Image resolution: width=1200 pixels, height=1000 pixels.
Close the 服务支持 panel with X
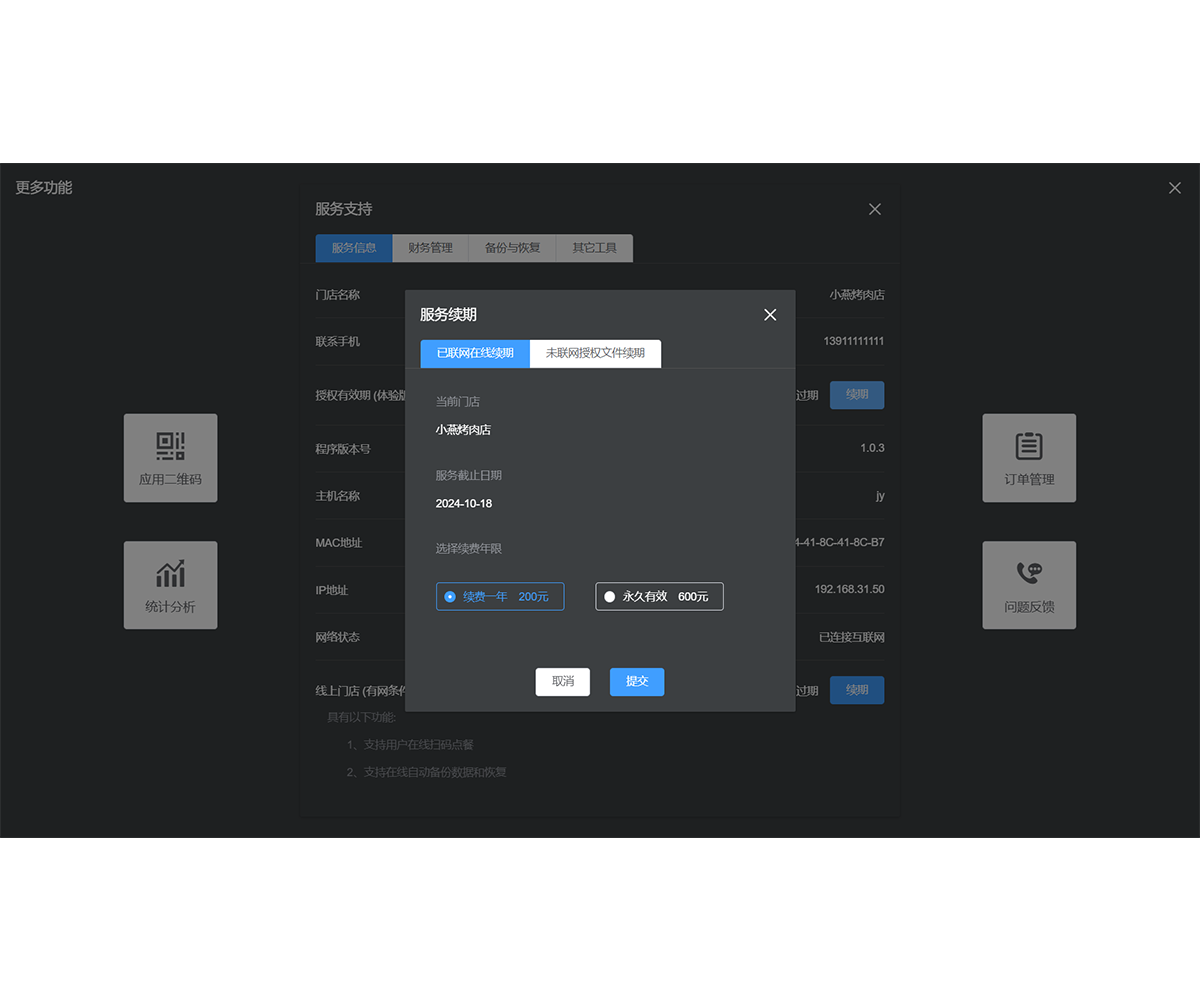click(x=875, y=209)
